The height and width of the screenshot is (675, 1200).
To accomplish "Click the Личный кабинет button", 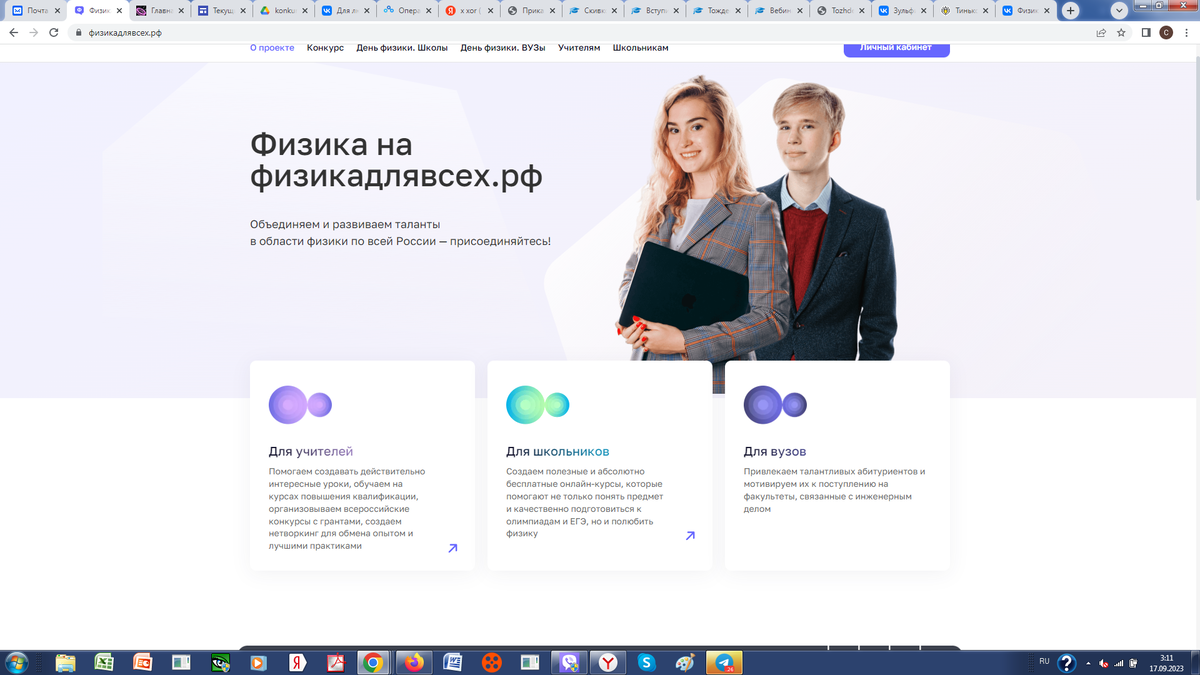I will tap(896, 47).
